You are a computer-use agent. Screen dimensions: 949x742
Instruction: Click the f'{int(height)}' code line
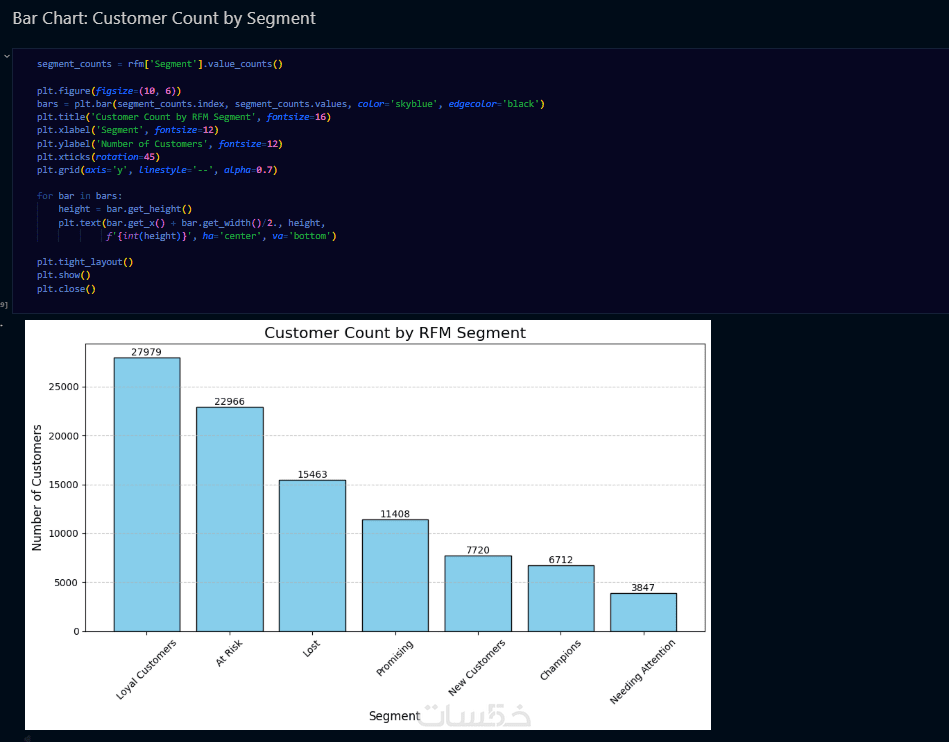(x=222, y=236)
